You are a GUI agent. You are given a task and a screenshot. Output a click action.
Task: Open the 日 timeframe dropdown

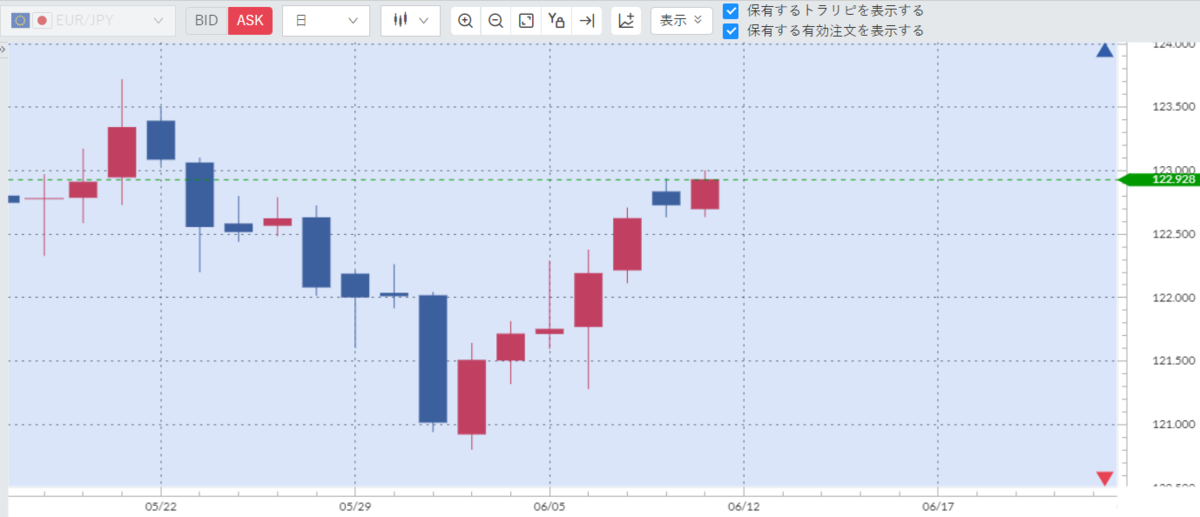326,20
